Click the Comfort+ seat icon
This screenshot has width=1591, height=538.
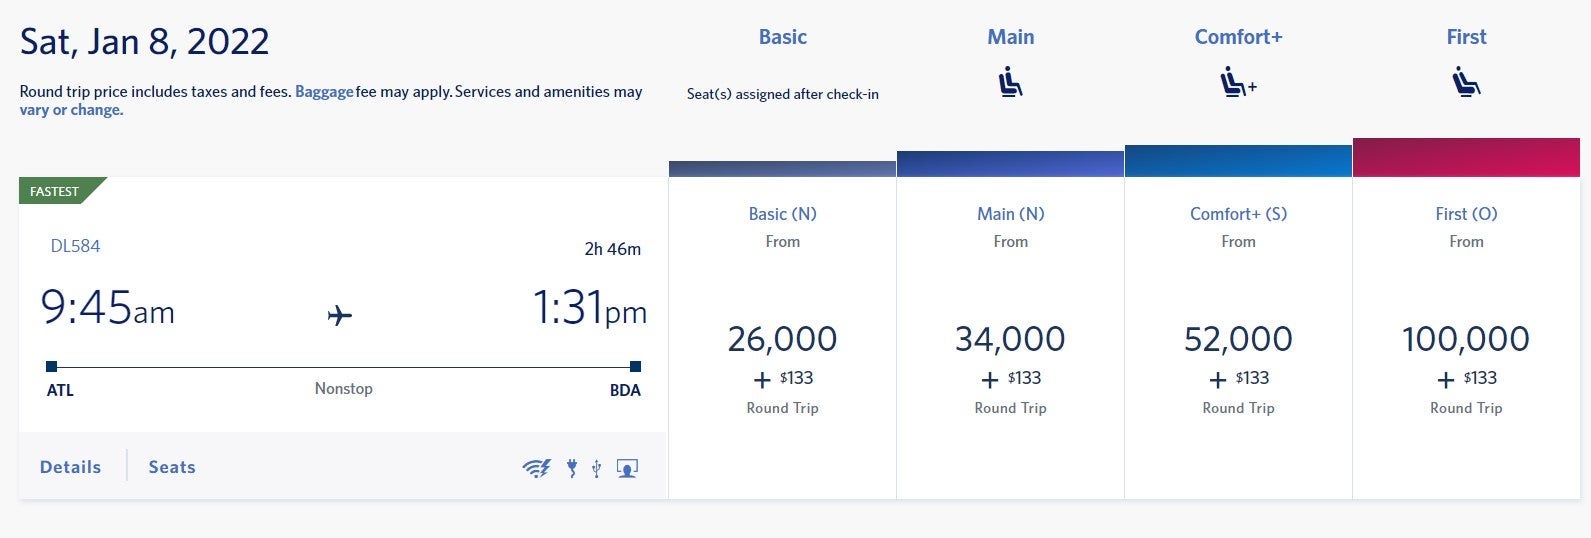coord(1237,81)
